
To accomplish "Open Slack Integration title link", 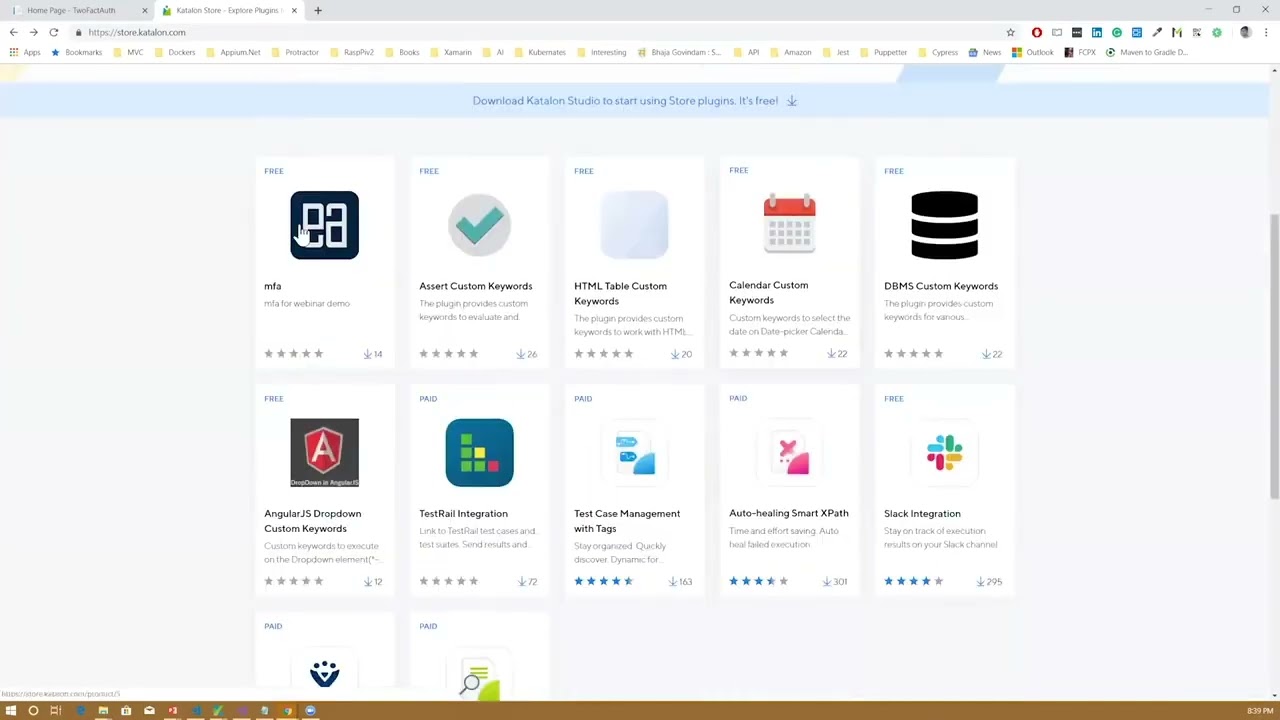I will tap(922, 513).
